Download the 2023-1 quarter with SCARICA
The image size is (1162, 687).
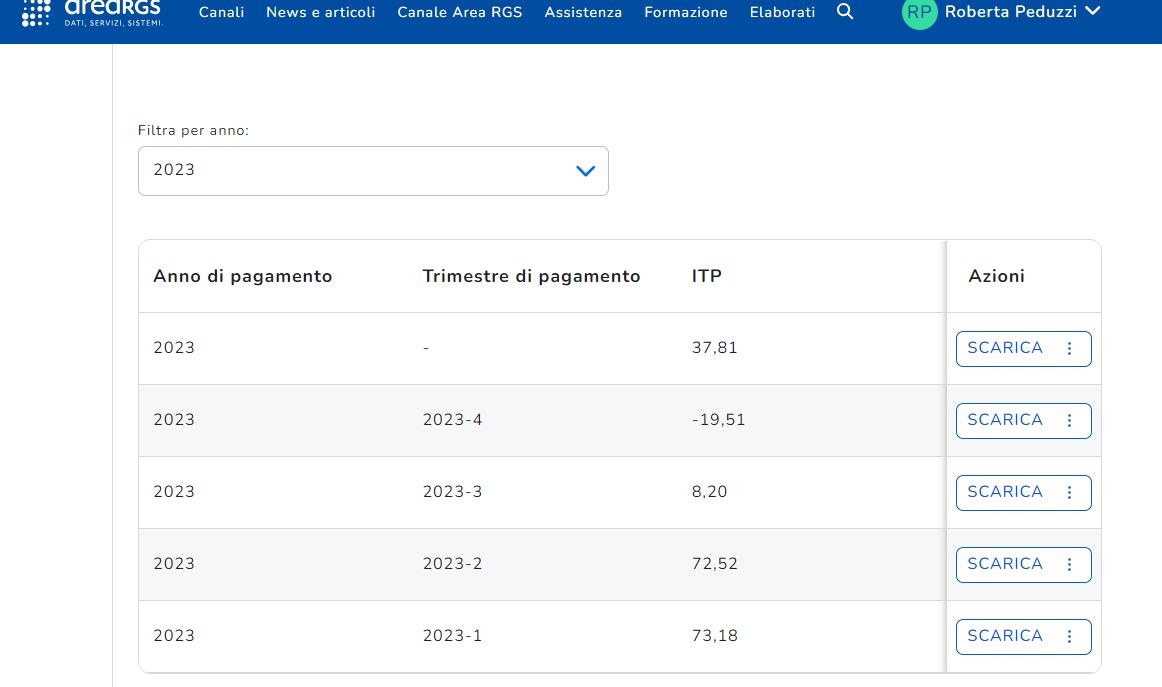pyautogui.click(x=1004, y=637)
